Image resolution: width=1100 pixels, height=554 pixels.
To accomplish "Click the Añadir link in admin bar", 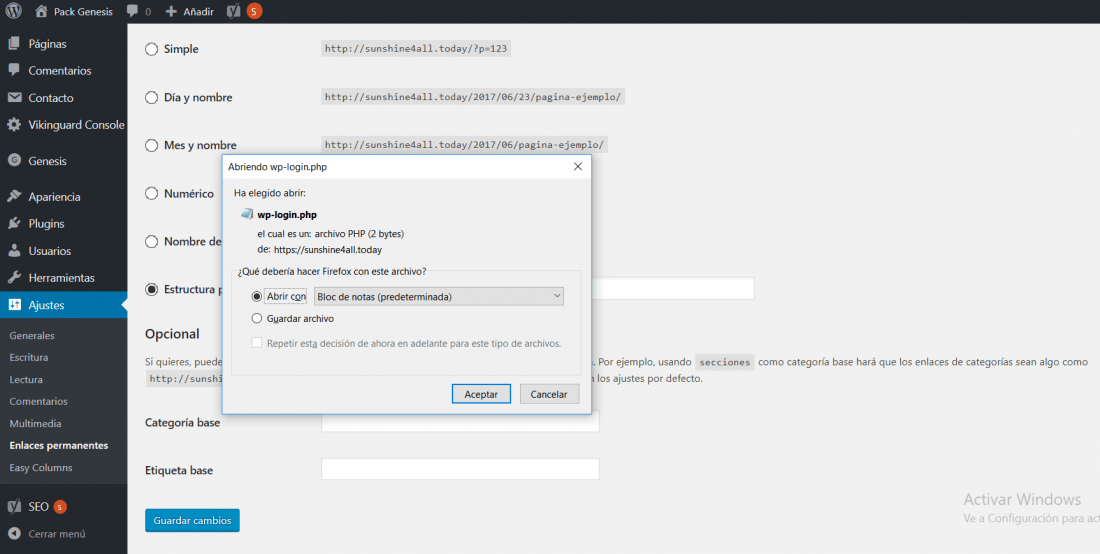I will tap(199, 12).
